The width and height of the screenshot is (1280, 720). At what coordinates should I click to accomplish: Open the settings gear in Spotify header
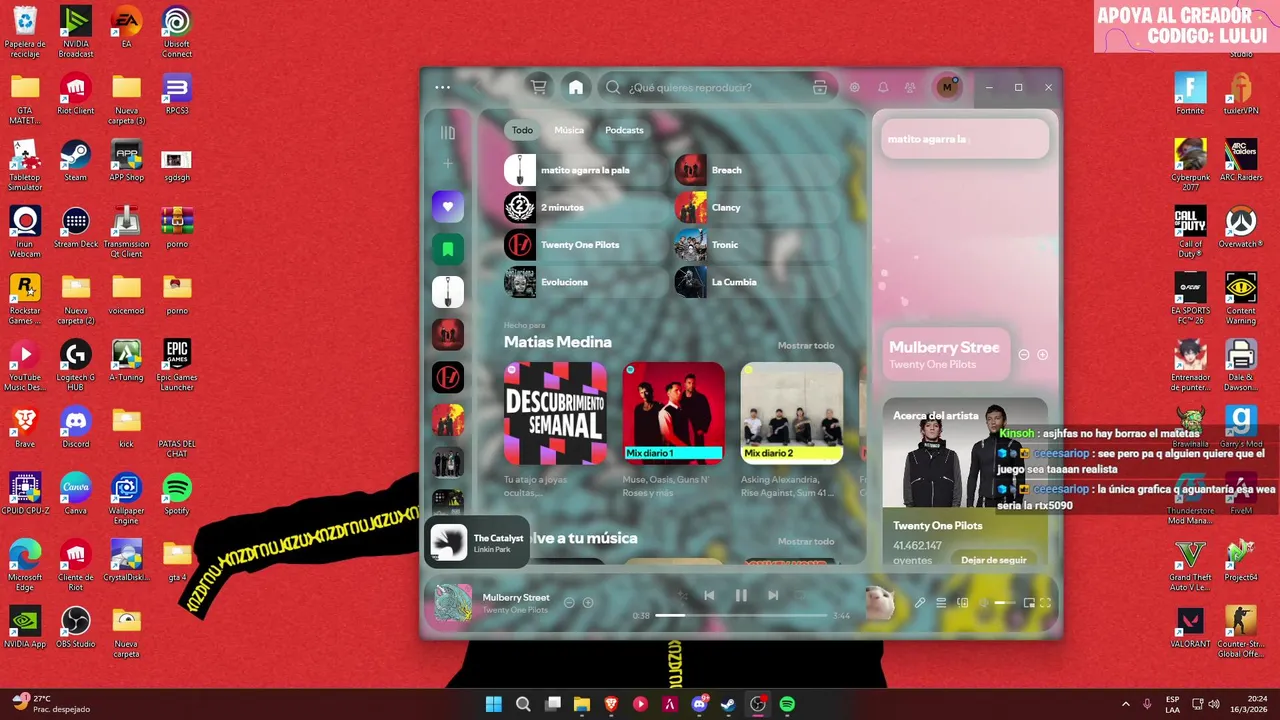855,87
